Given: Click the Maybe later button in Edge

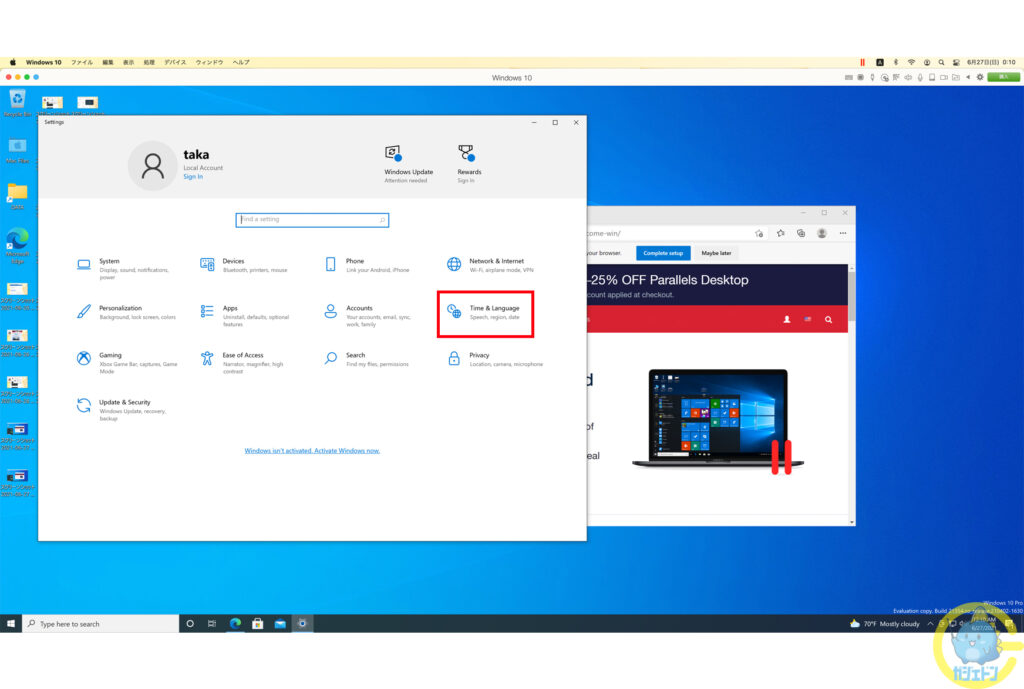Looking at the screenshot, I should [716, 253].
